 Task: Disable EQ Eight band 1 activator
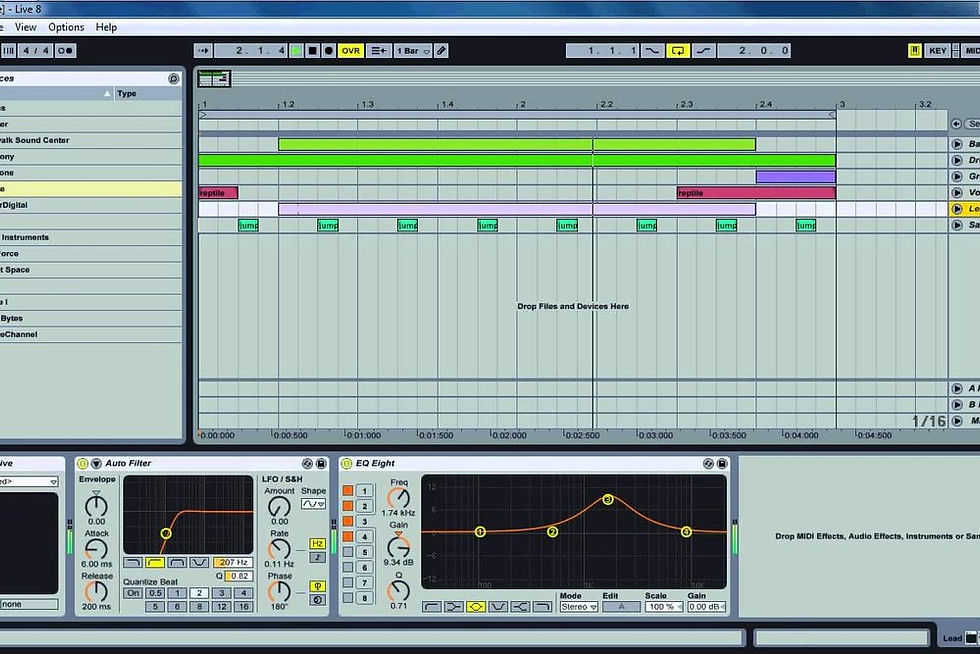(x=348, y=490)
